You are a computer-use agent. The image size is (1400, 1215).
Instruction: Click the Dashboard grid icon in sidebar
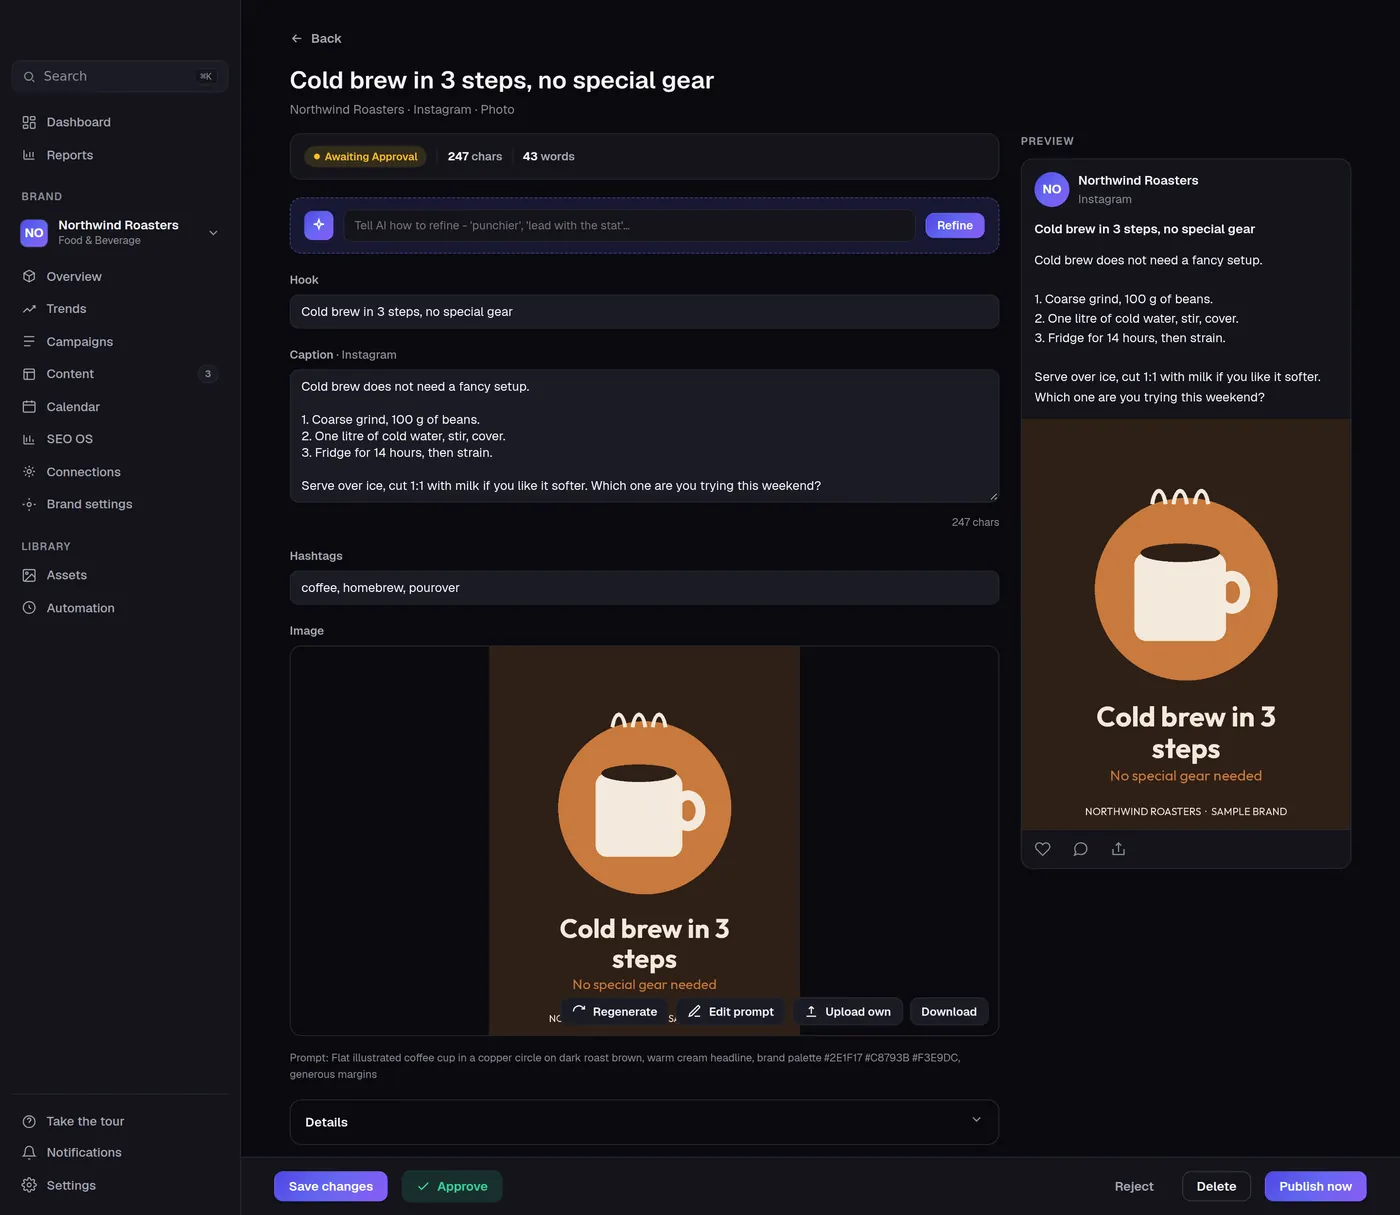[29, 122]
